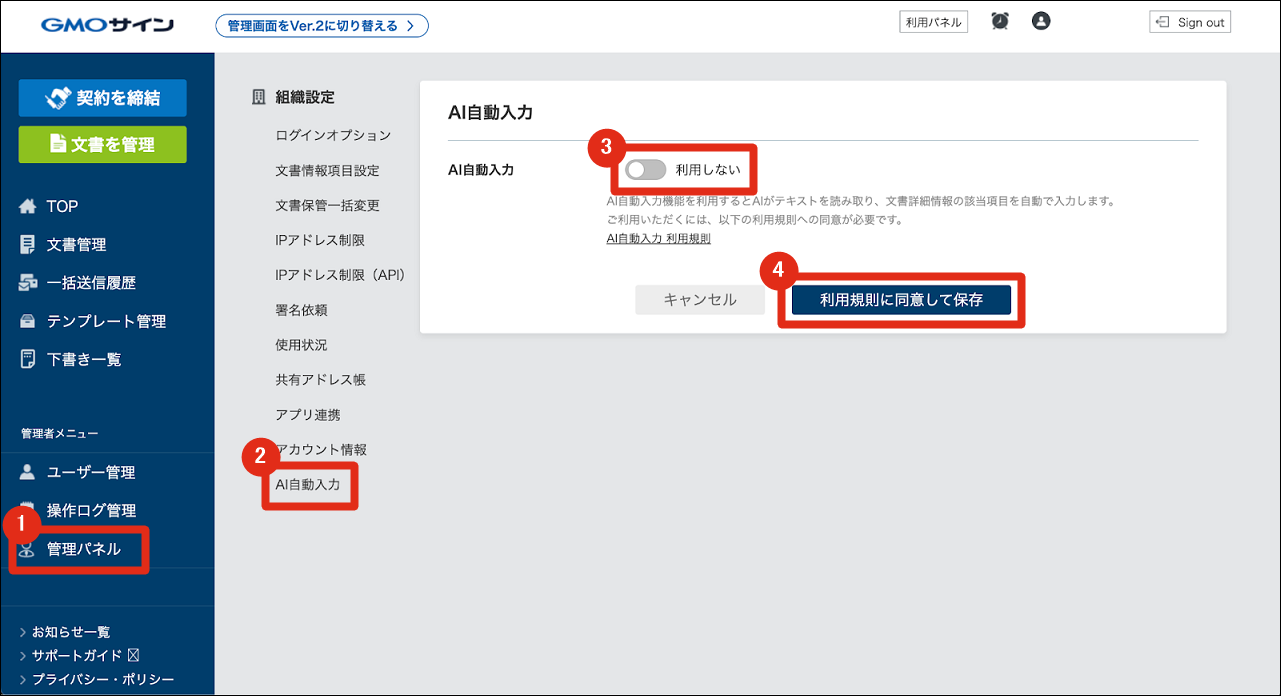Expand the お知らせ一覧 chevron link
This screenshot has width=1281, height=696.
(x=23, y=632)
